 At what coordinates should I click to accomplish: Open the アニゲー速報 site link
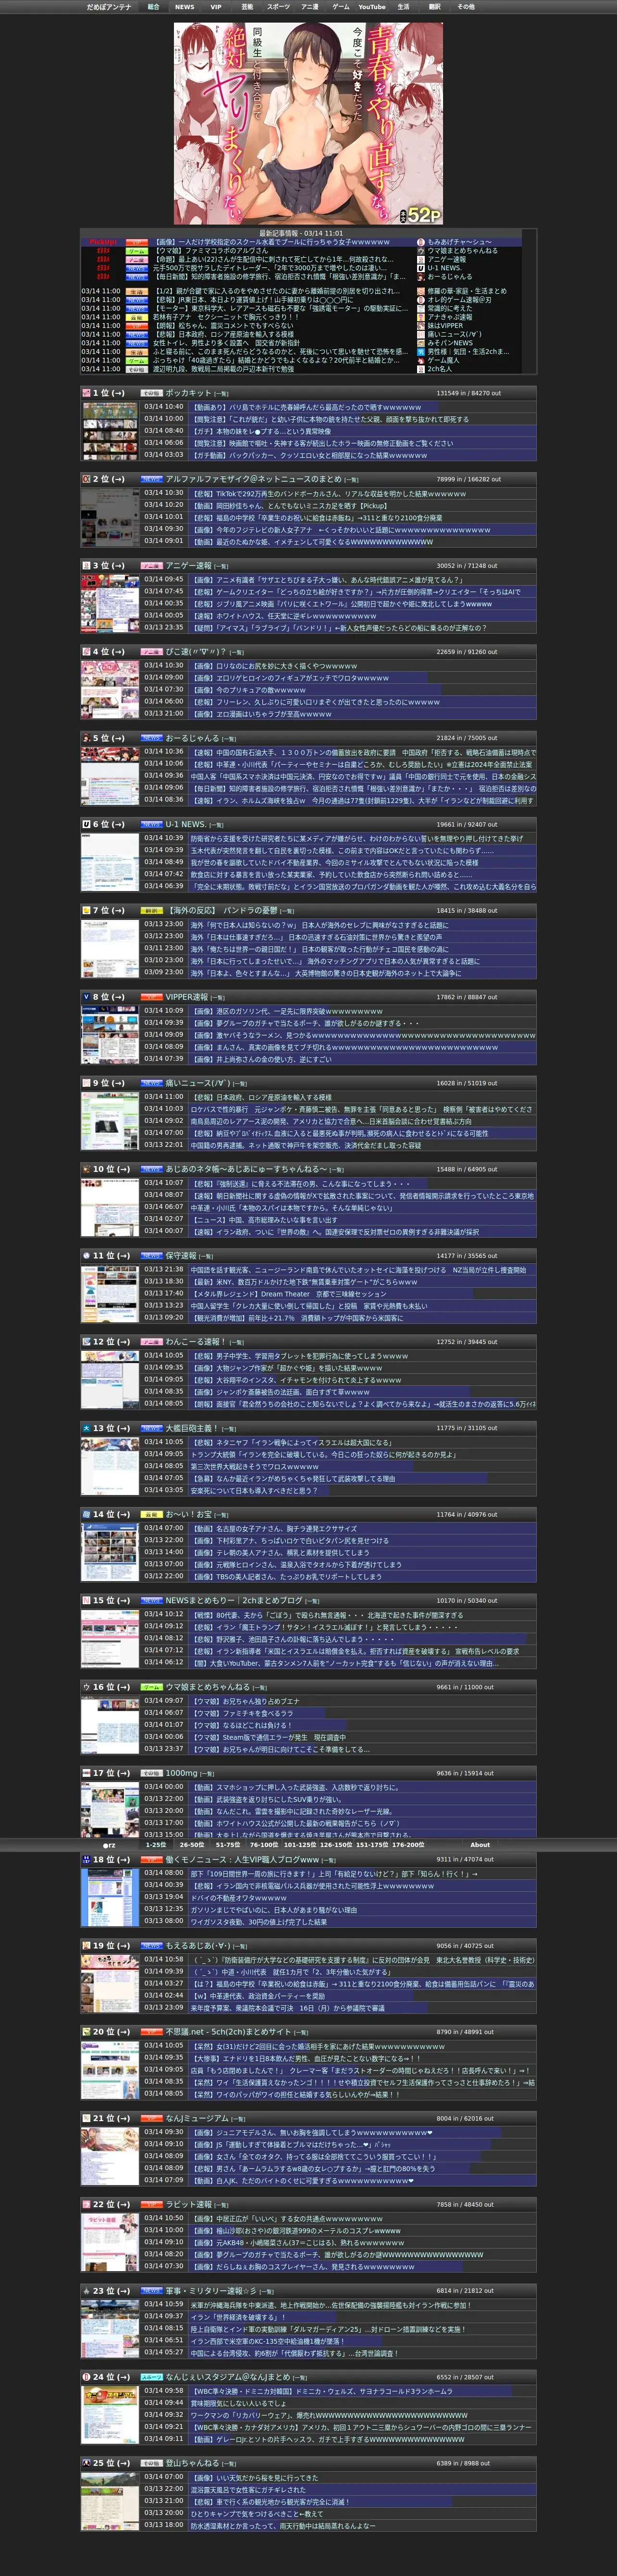coord(189,565)
